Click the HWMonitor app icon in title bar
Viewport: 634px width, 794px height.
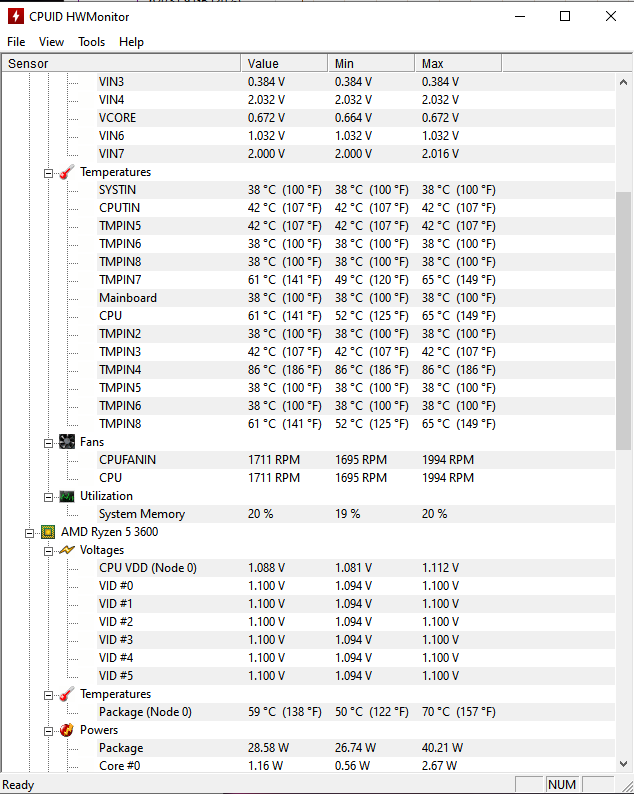pyautogui.click(x=16, y=16)
